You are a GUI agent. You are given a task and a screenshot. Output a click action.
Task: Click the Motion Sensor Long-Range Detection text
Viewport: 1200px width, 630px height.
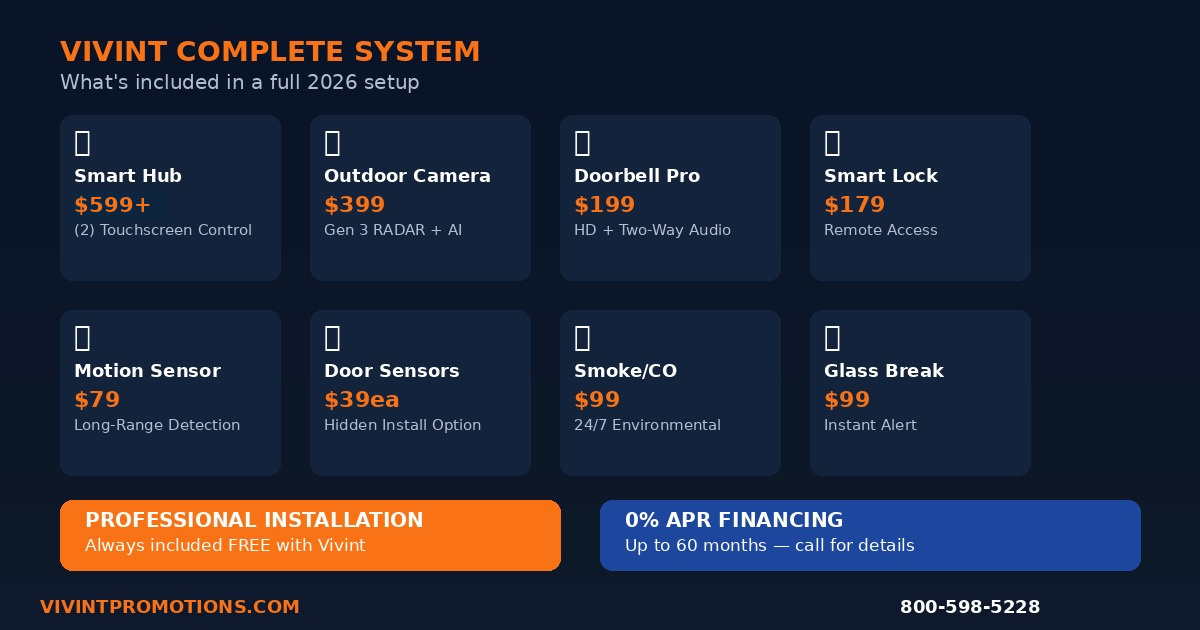(157, 425)
